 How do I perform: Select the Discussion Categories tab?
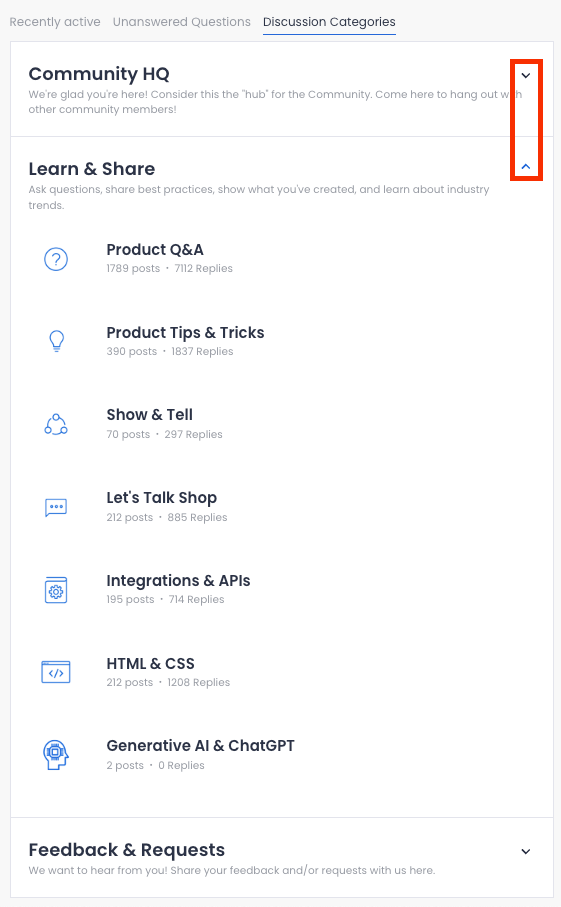329,22
